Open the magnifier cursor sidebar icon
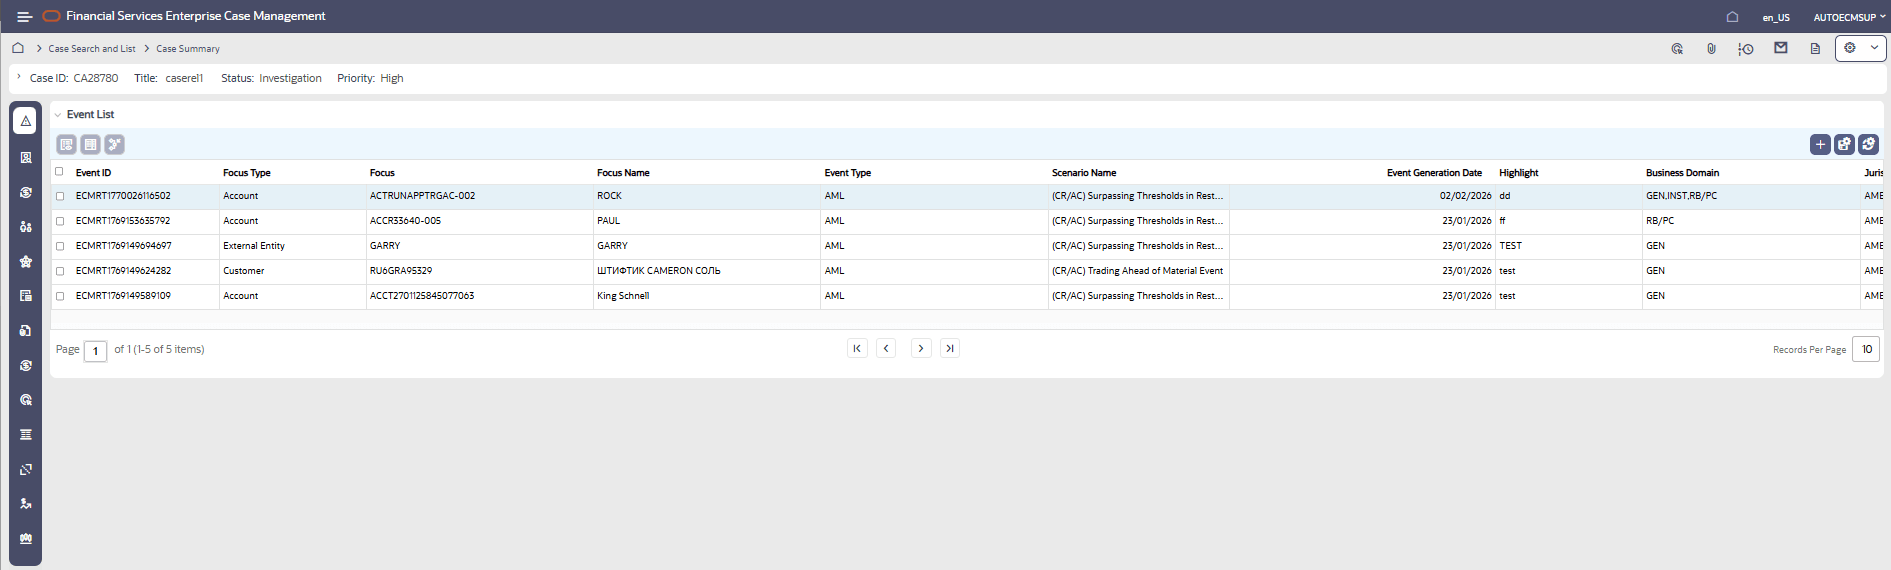 point(25,400)
